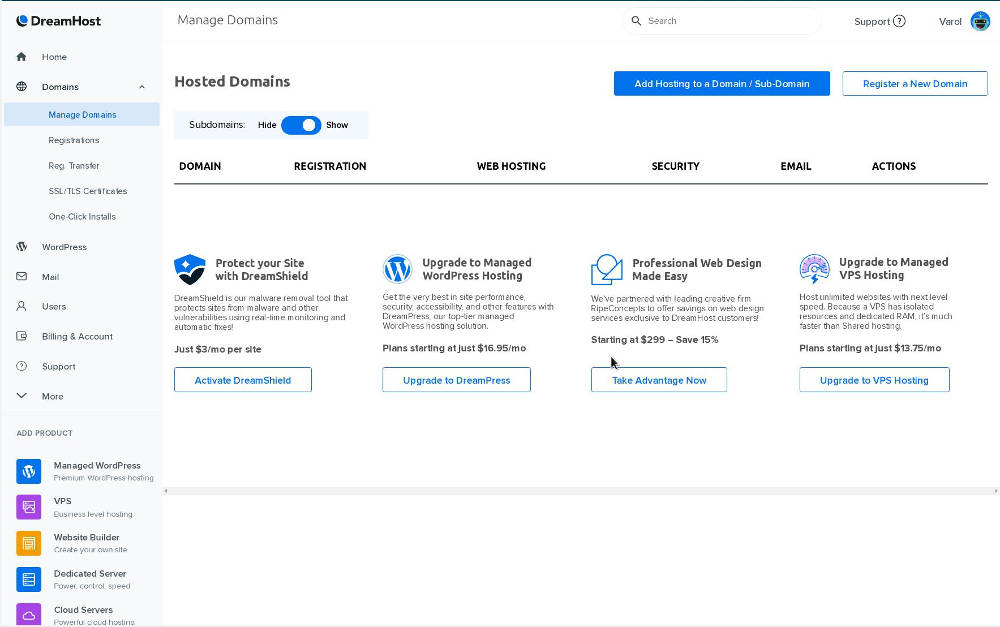Click Activate DreamShield button
This screenshot has width=1000, height=627.
point(243,380)
